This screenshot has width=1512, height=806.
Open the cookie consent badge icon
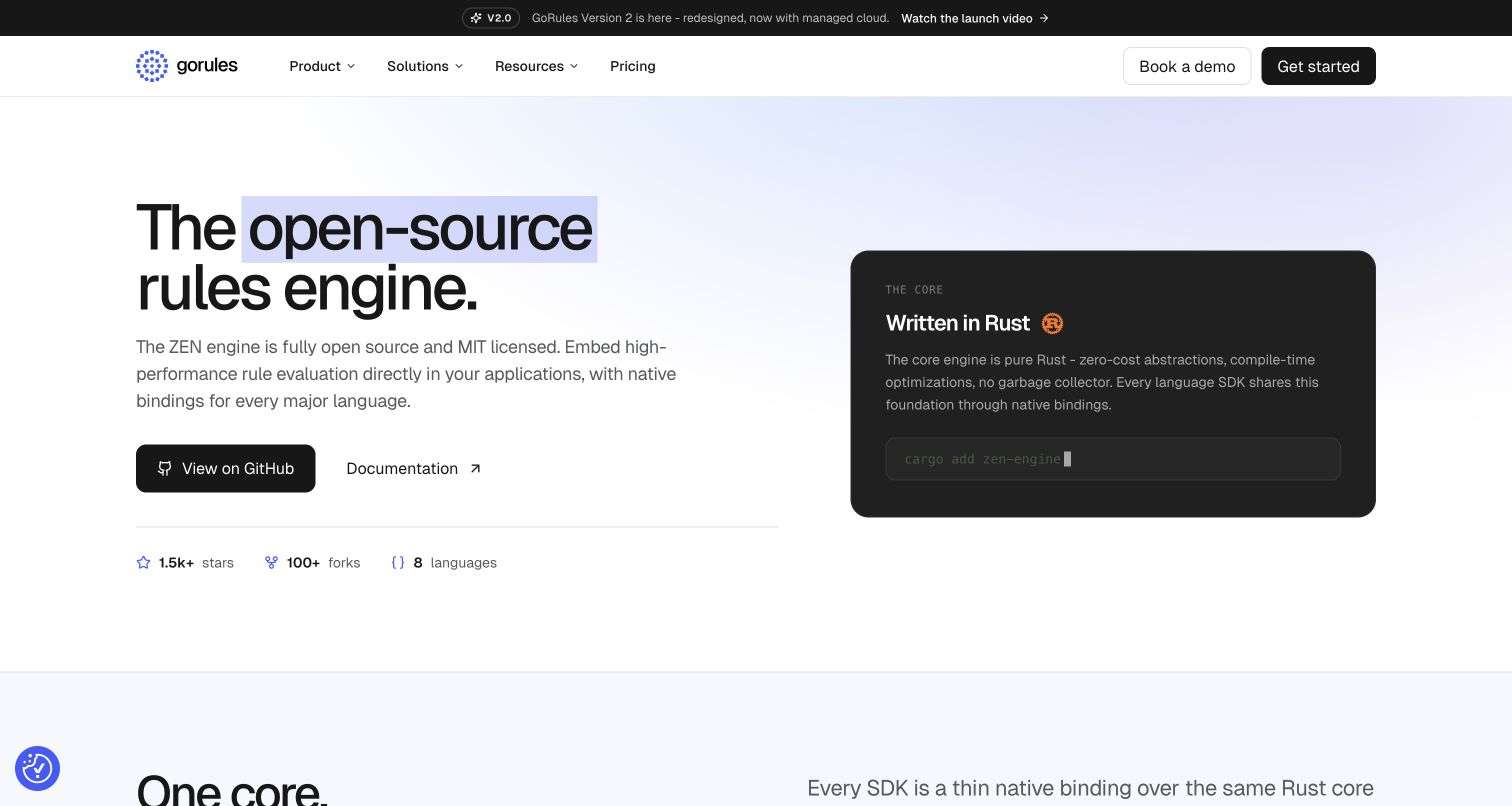click(37, 768)
